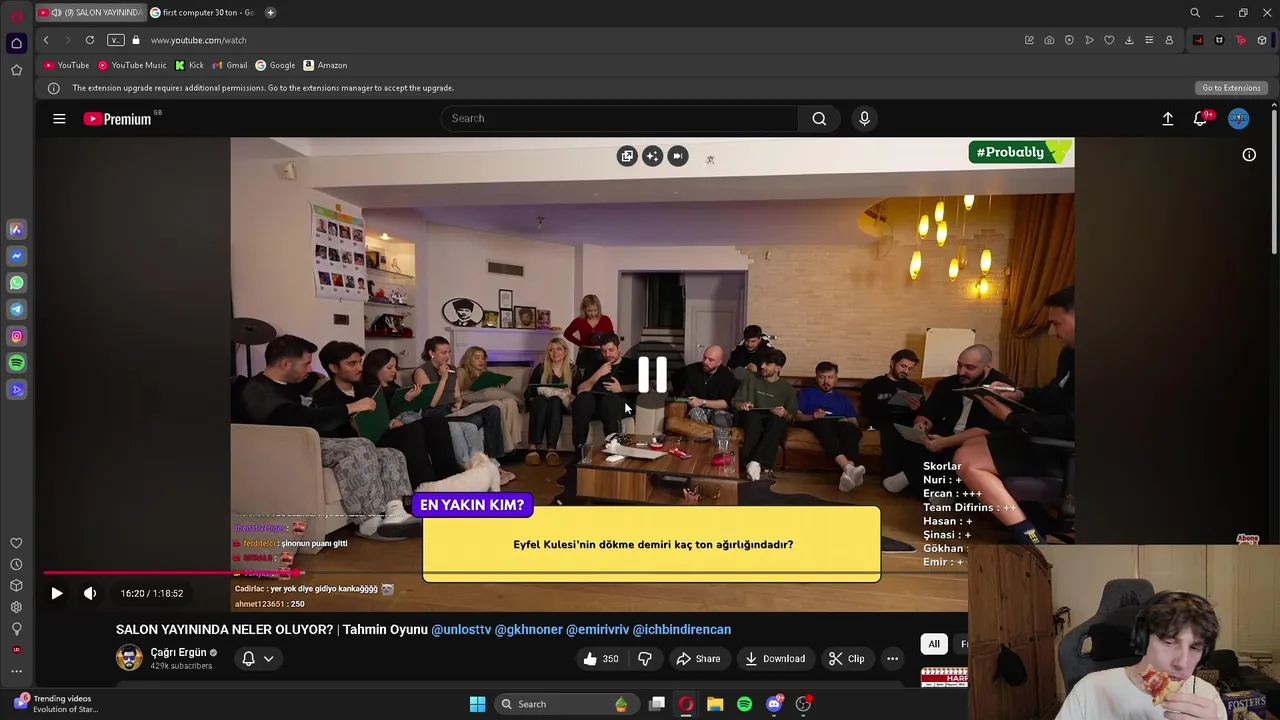The width and height of the screenshot is (1280, 720).
Task: Click sparkle overlay button on video
Action: [652, 156]
